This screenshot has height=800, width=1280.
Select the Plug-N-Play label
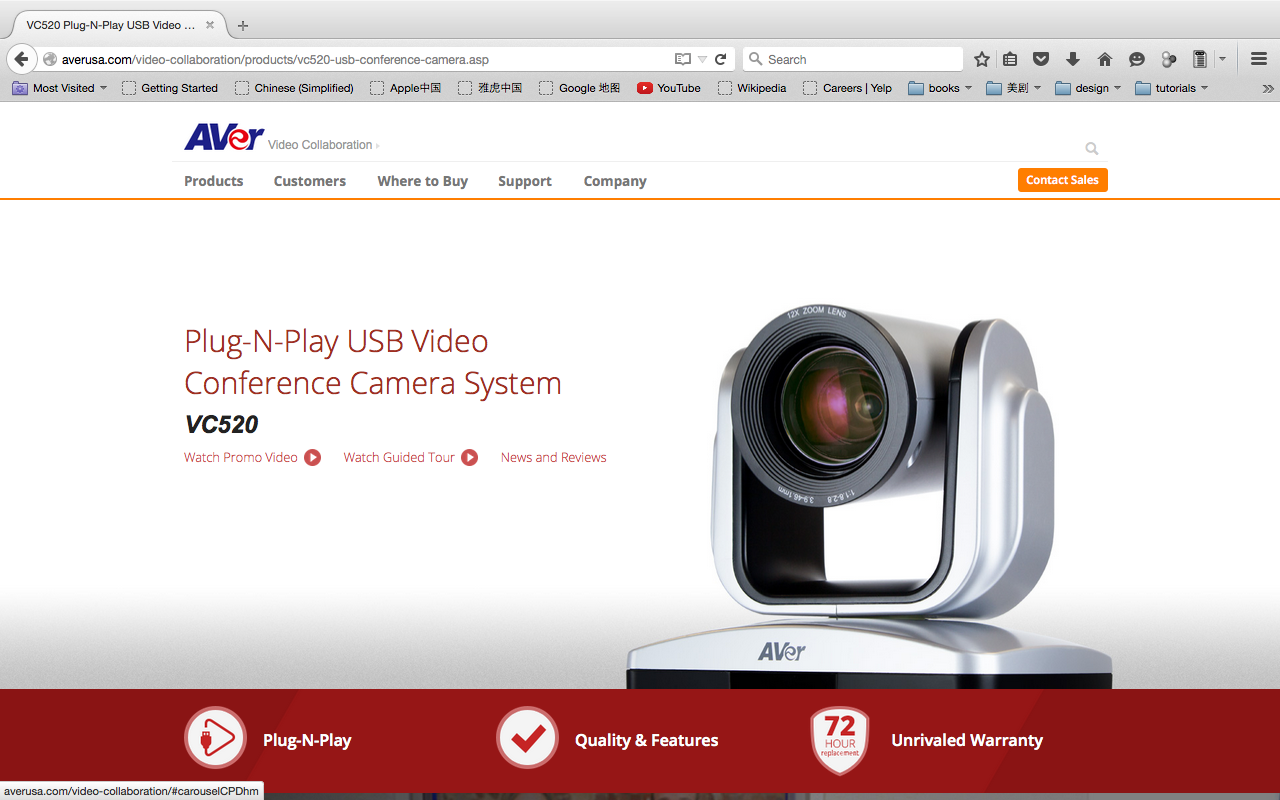coord(307,740)
